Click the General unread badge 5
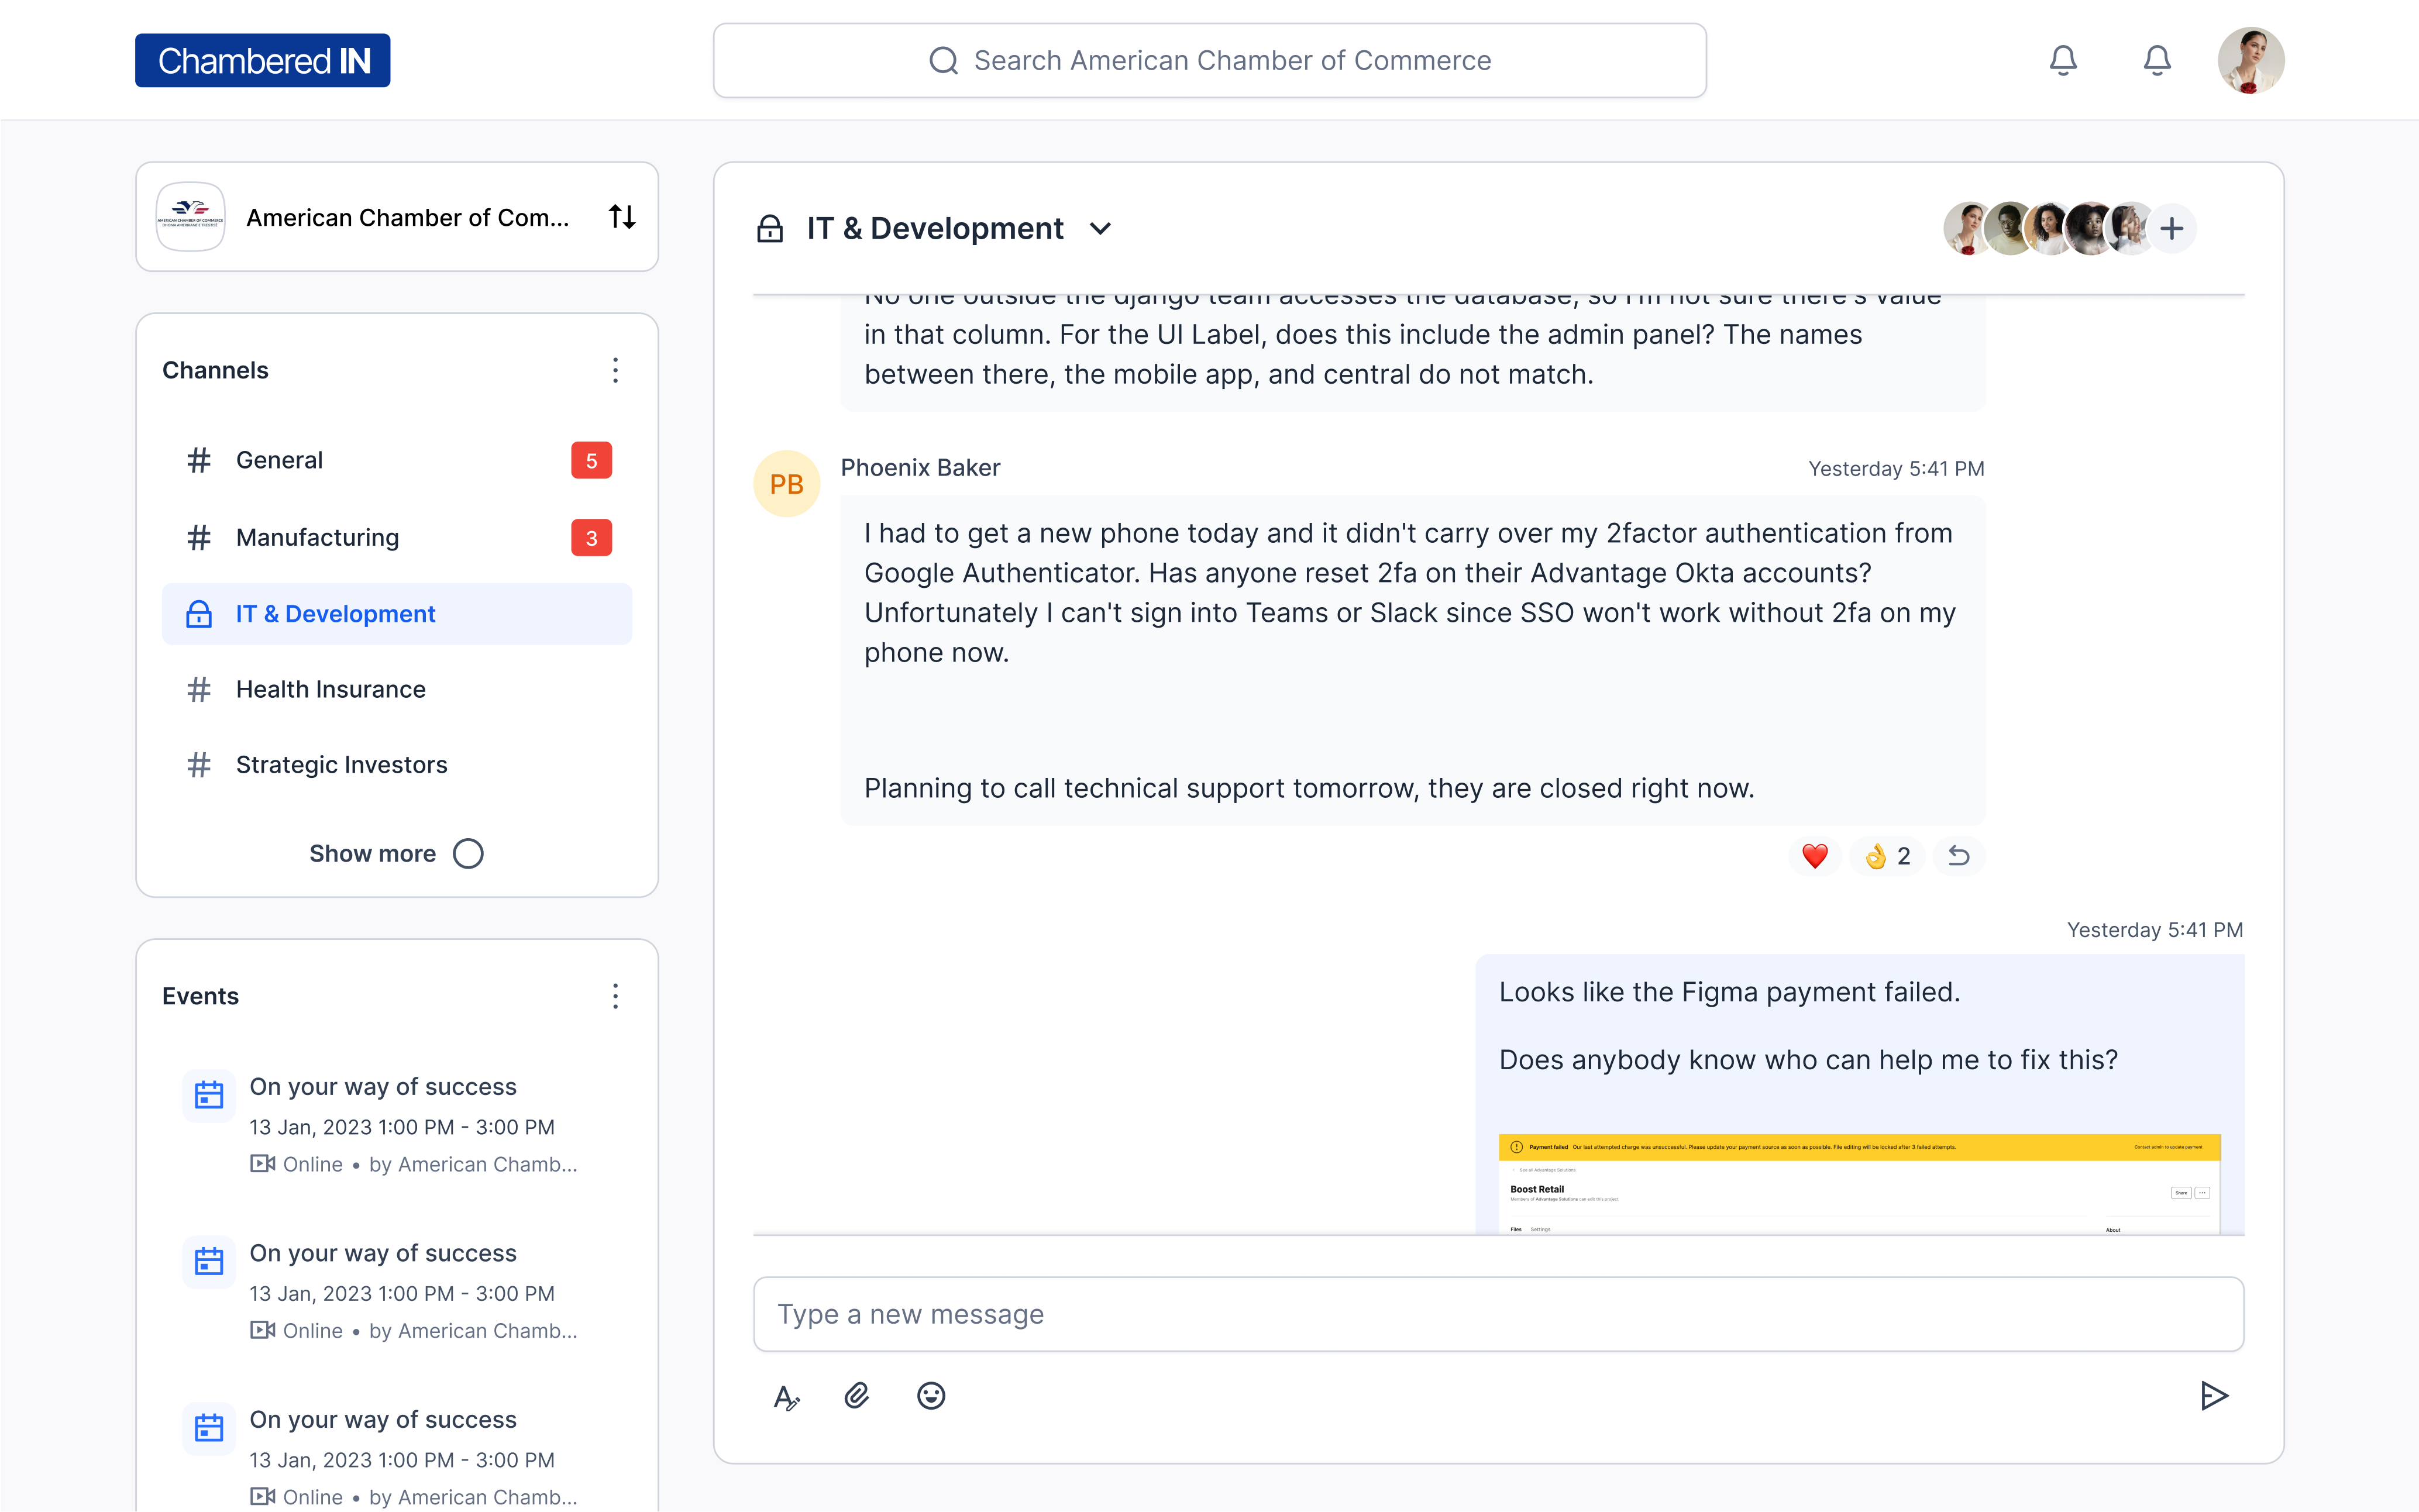This screenshot has height=1512, width=2419. pyautogui.click(x=591, y=460)
